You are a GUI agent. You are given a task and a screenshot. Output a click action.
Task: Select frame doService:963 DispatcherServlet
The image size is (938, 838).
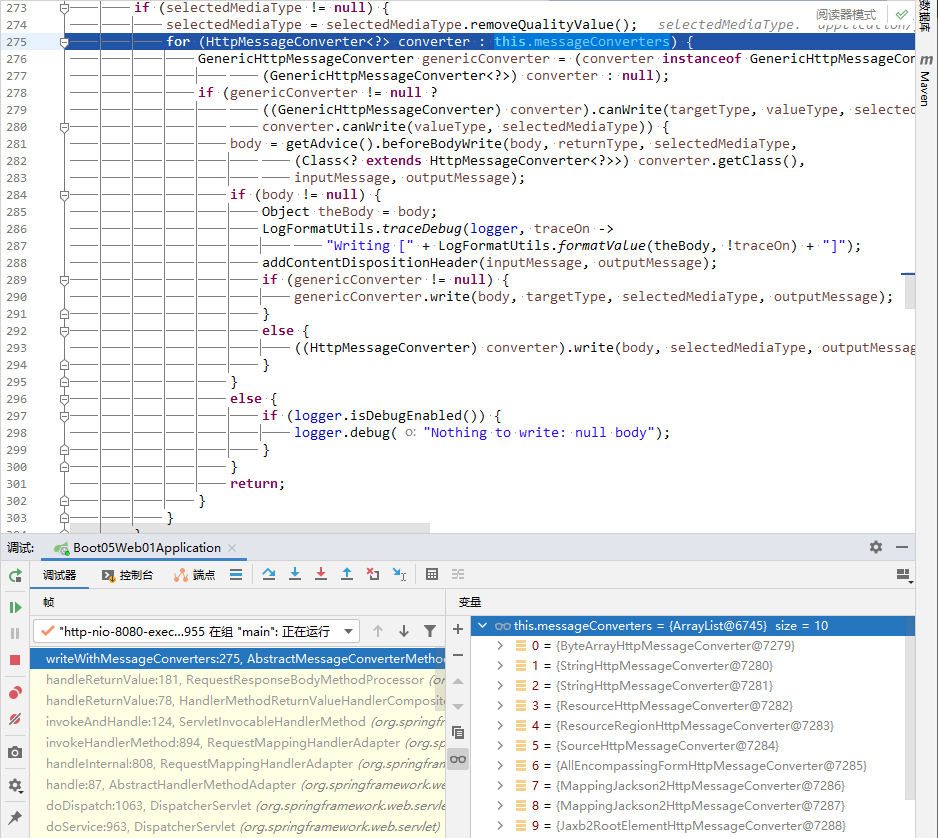click(x=237, y=827)
